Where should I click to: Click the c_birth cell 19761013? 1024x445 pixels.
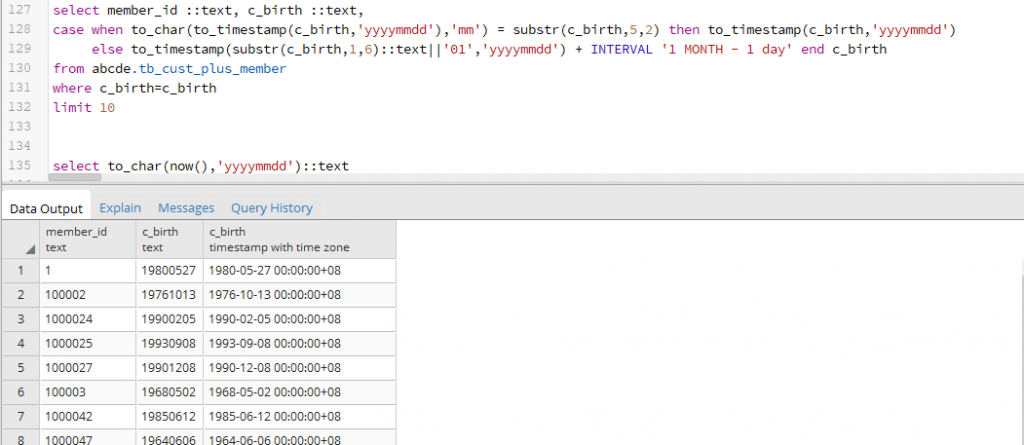click(x=170, y=295)
